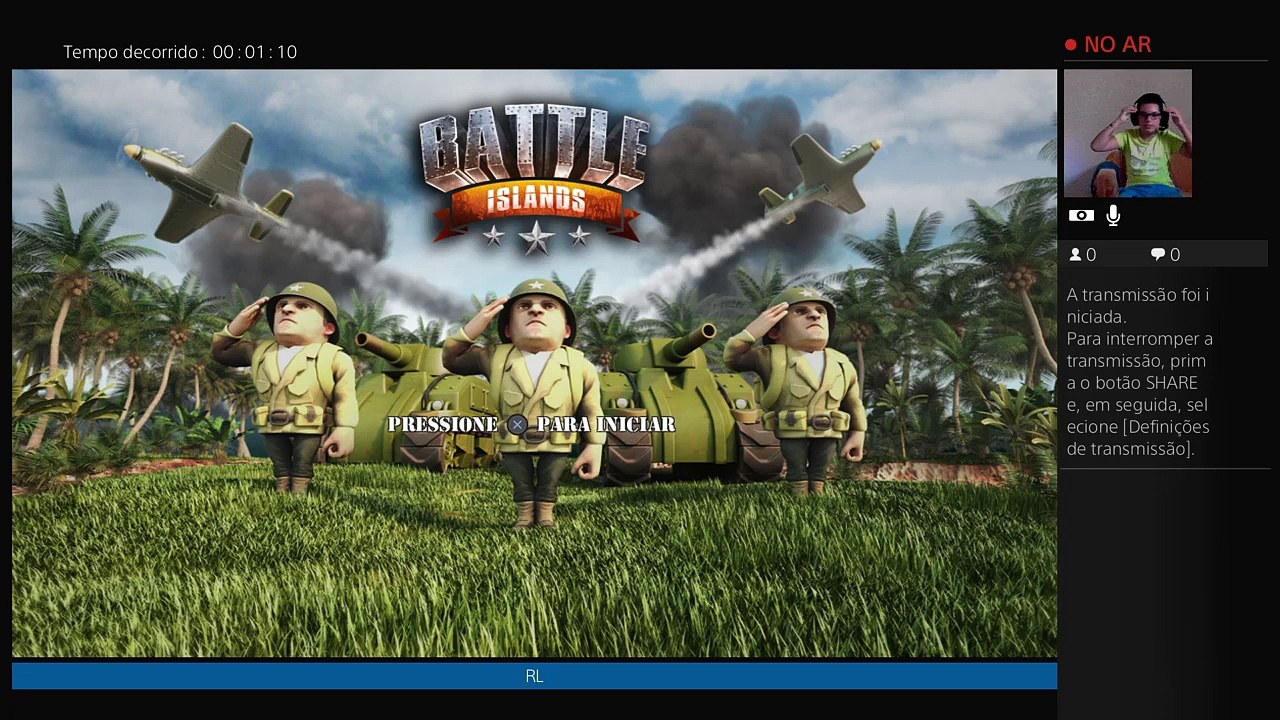Click the streamer webcam thumbnail
Image resolution: width=1280 pixels, height=720 pixels.
click(1128, 133)
